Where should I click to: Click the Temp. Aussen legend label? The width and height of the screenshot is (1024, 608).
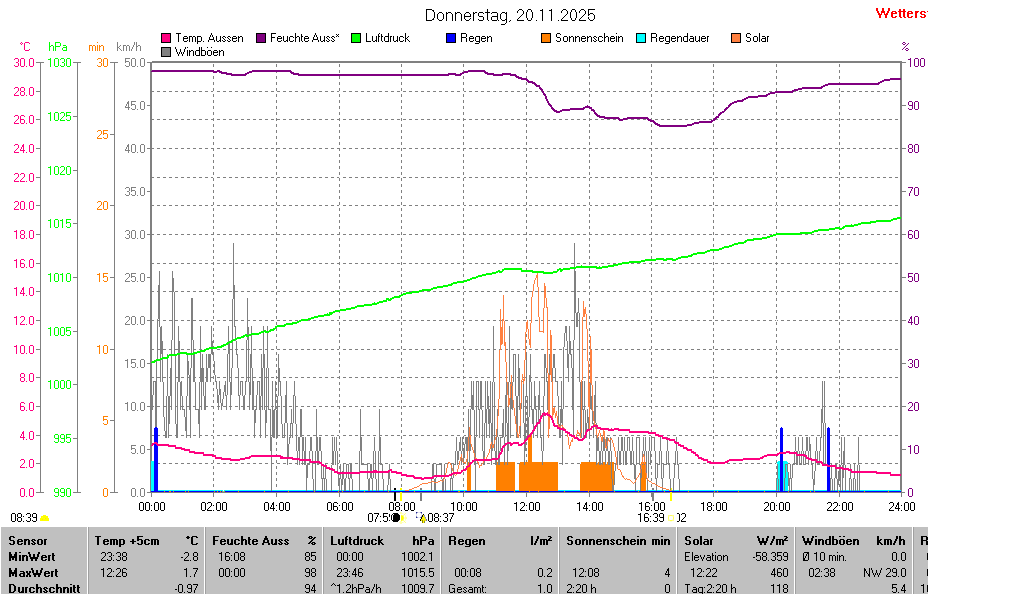(x=209, y=38)
